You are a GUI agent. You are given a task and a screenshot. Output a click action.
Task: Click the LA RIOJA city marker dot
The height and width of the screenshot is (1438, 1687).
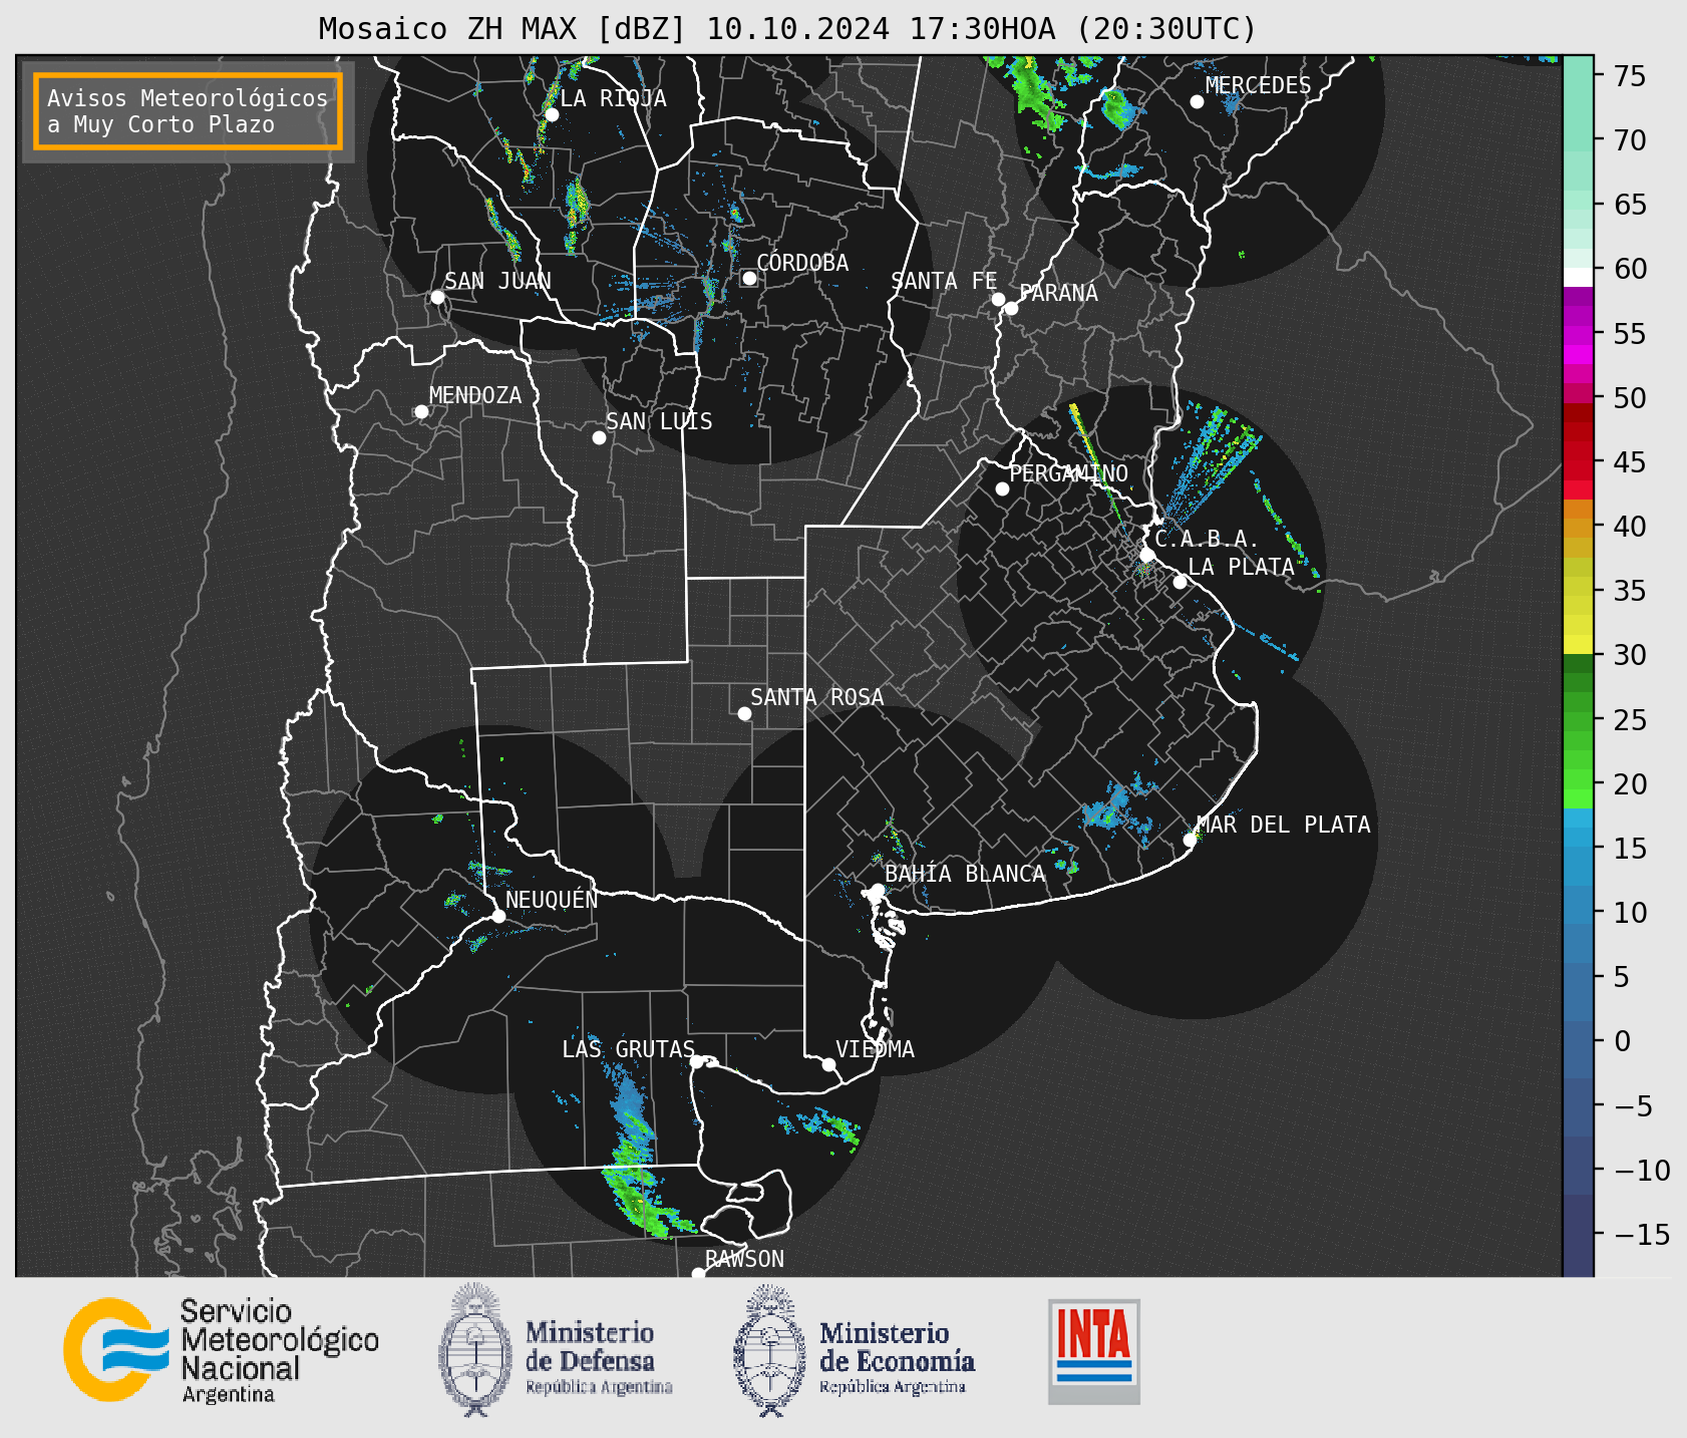(551, 115)
